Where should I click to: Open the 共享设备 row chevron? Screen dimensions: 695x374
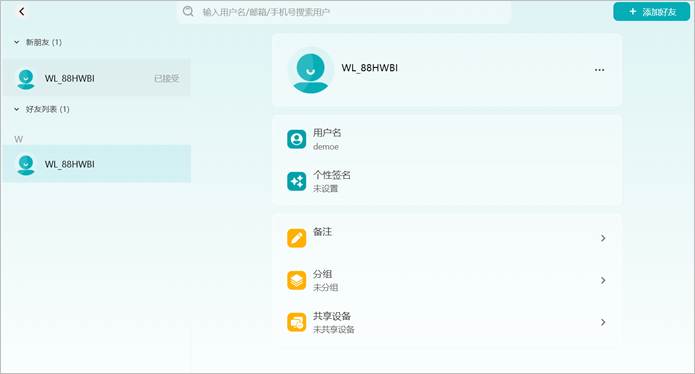(x=603, y=322)
